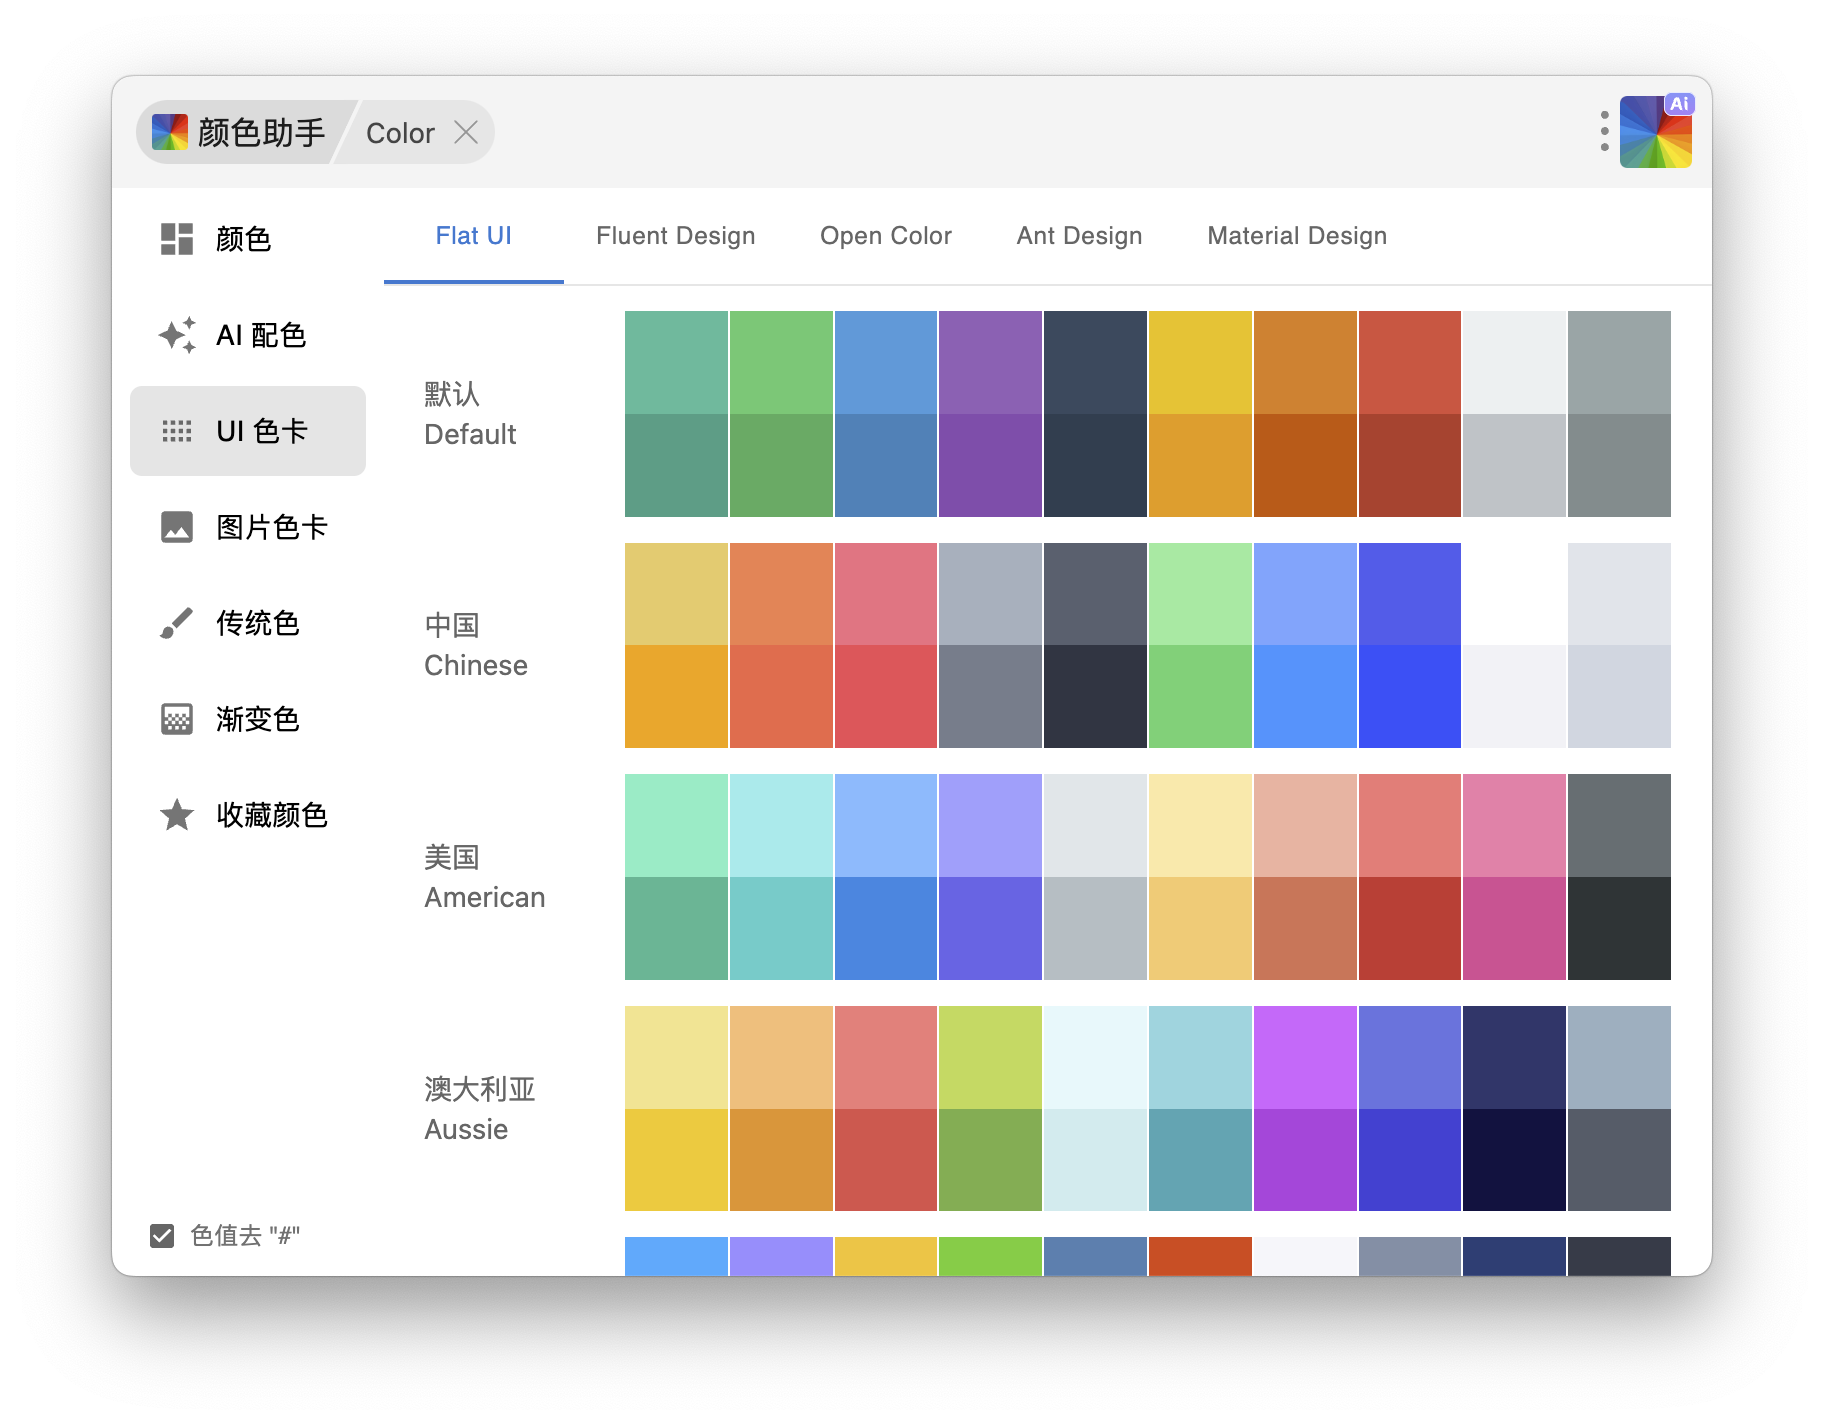
Task: Open the 图片色卡 image icon
Action: pos(177,527)
